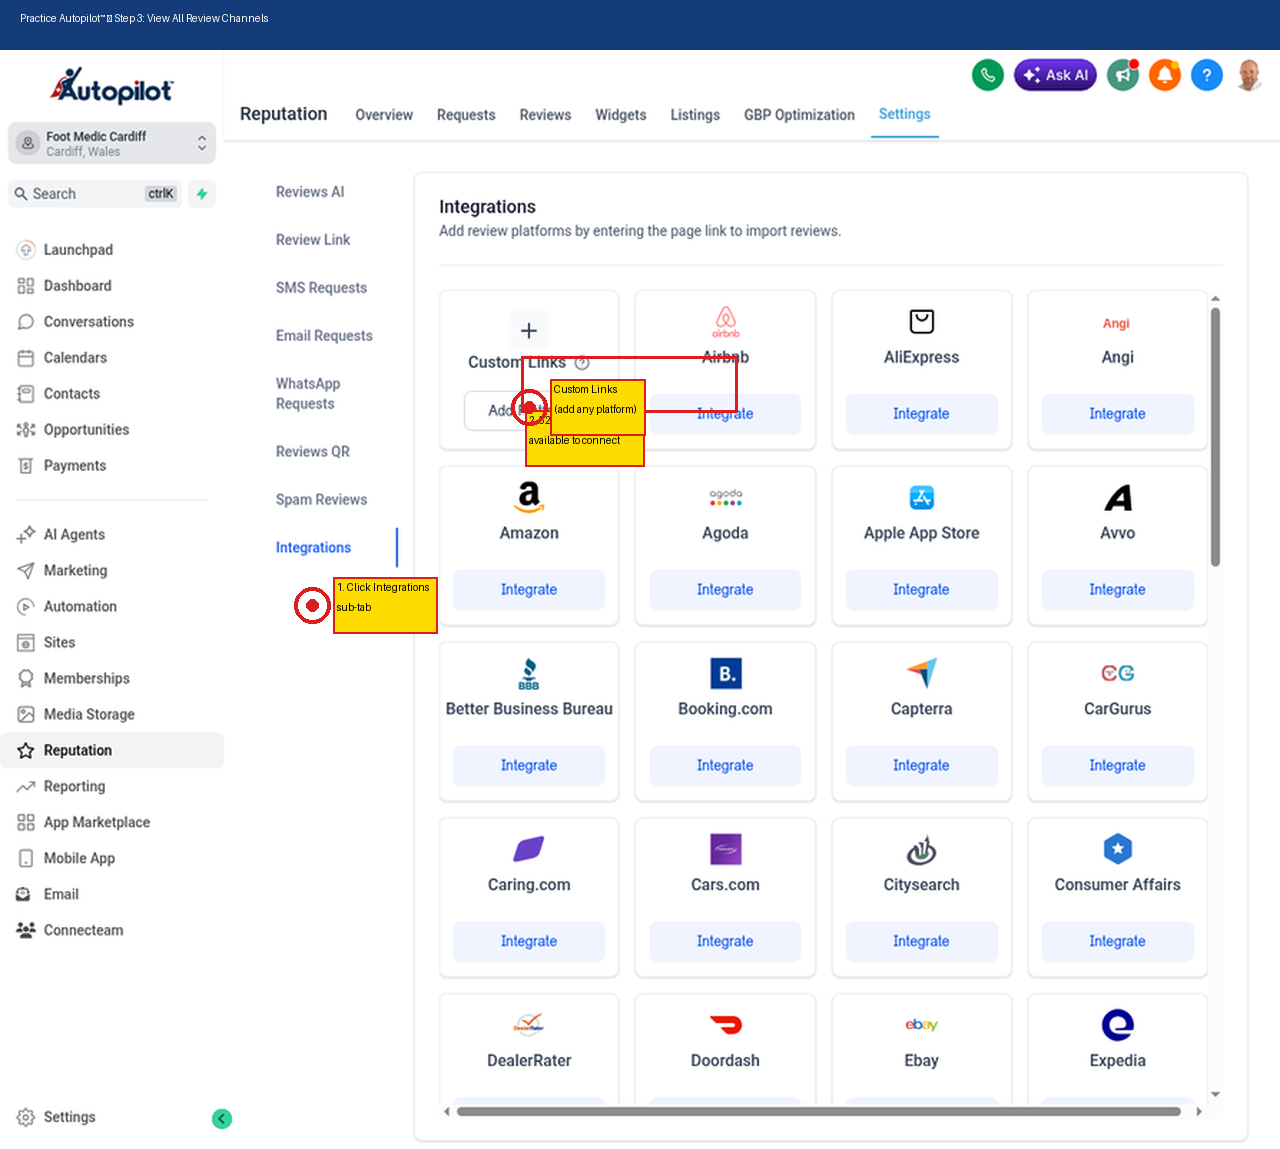1280x1149 pixels.
Task: Click the Custom Links info question icon
Action: point(582,363)
